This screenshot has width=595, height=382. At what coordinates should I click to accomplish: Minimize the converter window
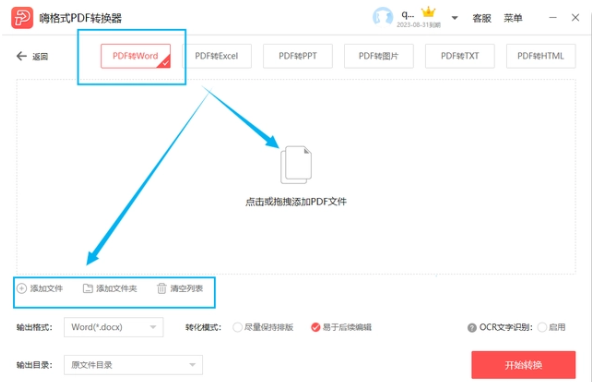tap(553, 17)
